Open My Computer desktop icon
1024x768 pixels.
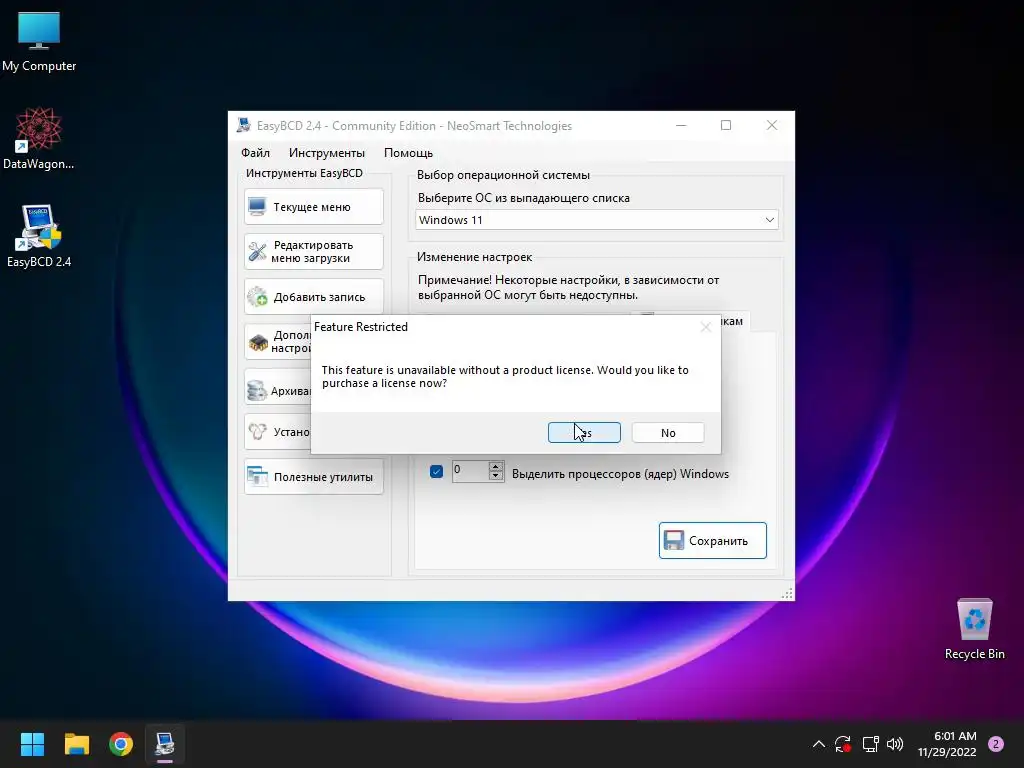tap(39, 42)
